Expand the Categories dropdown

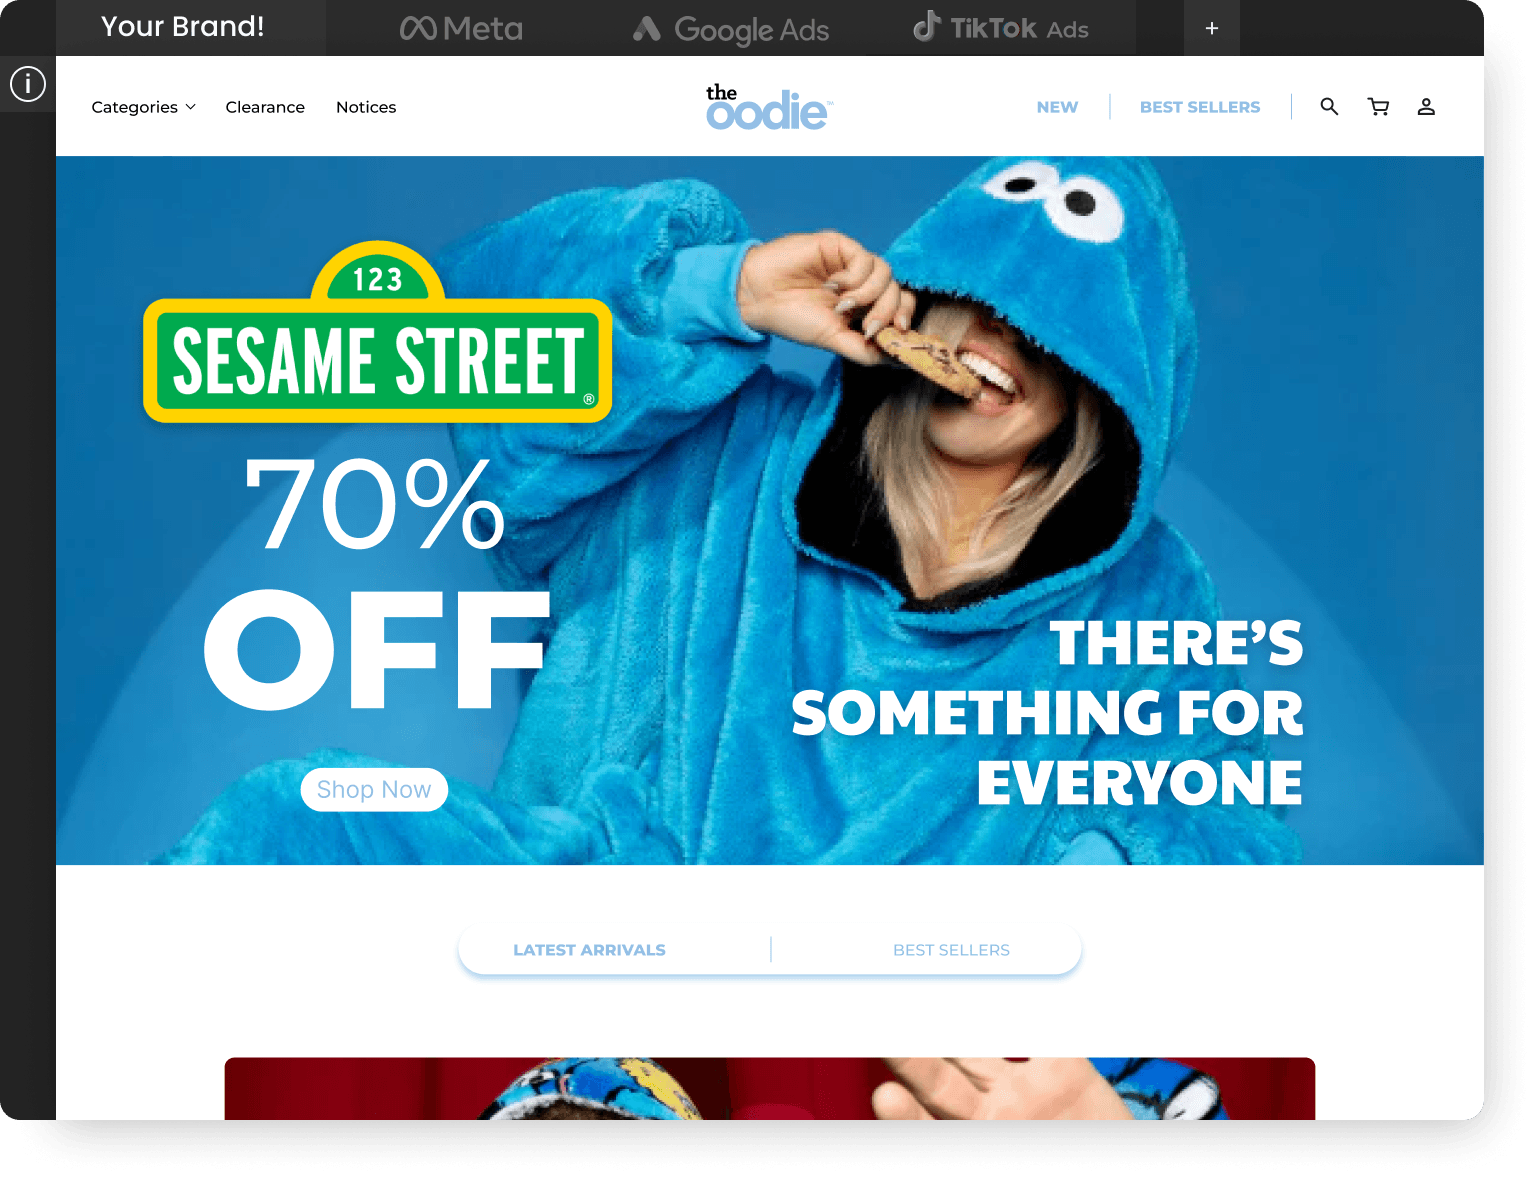pyautogui.click(x=144, y=107)
